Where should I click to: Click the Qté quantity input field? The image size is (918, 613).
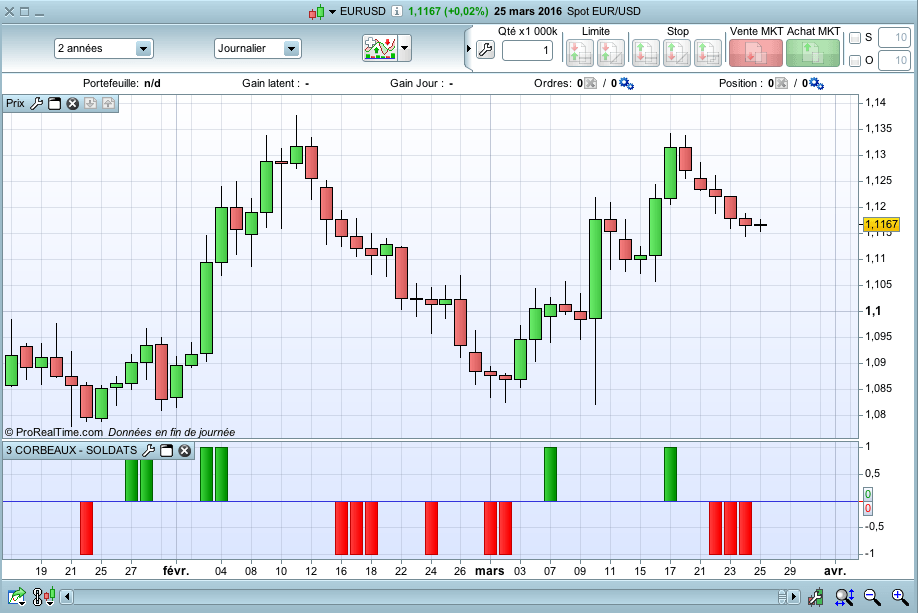coord(527,50)
